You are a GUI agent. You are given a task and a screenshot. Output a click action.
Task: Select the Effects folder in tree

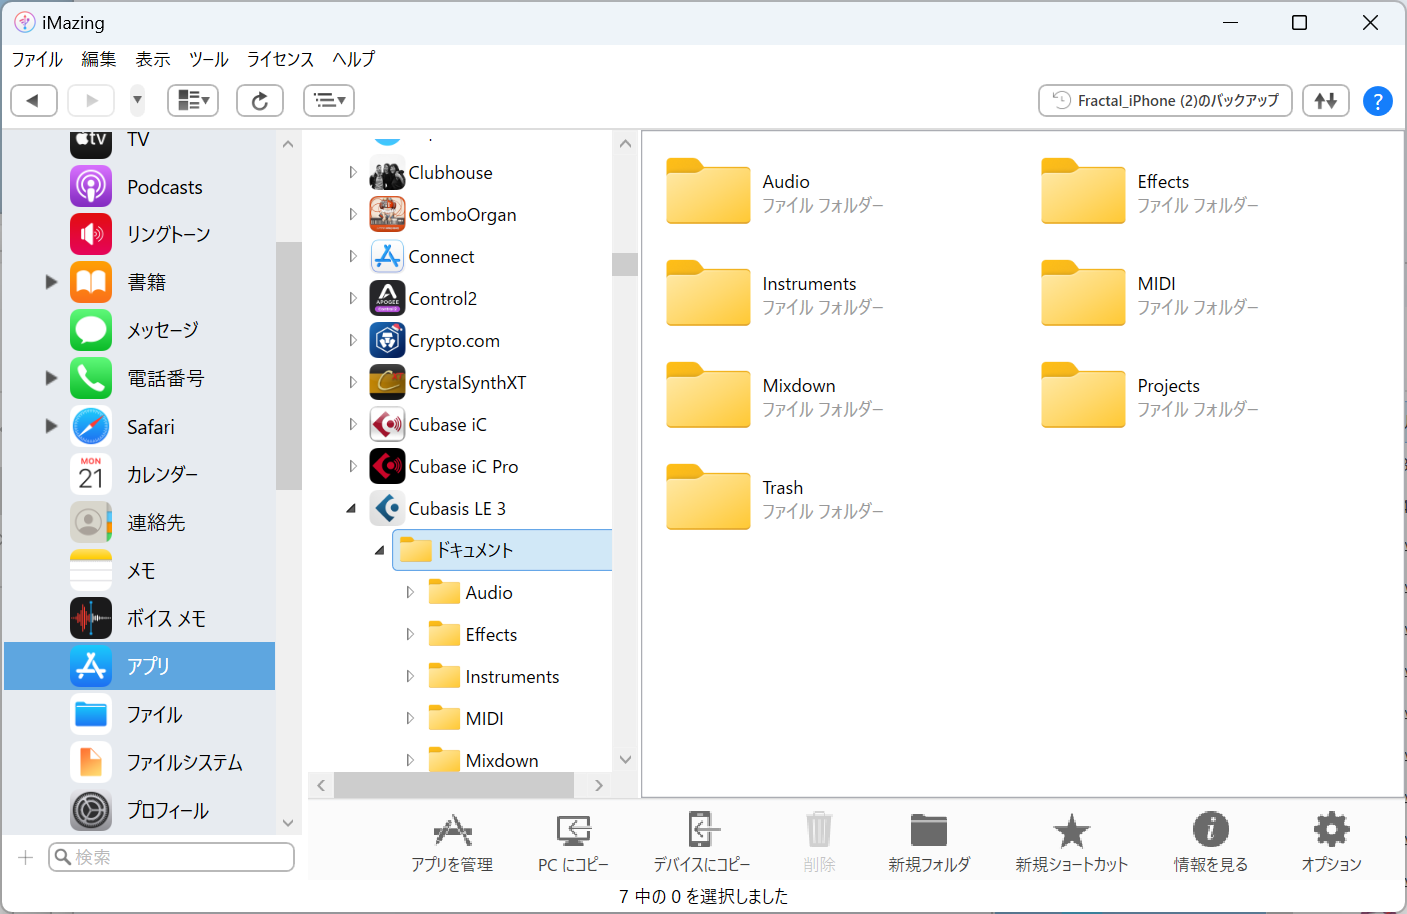(x=472, y=635)
